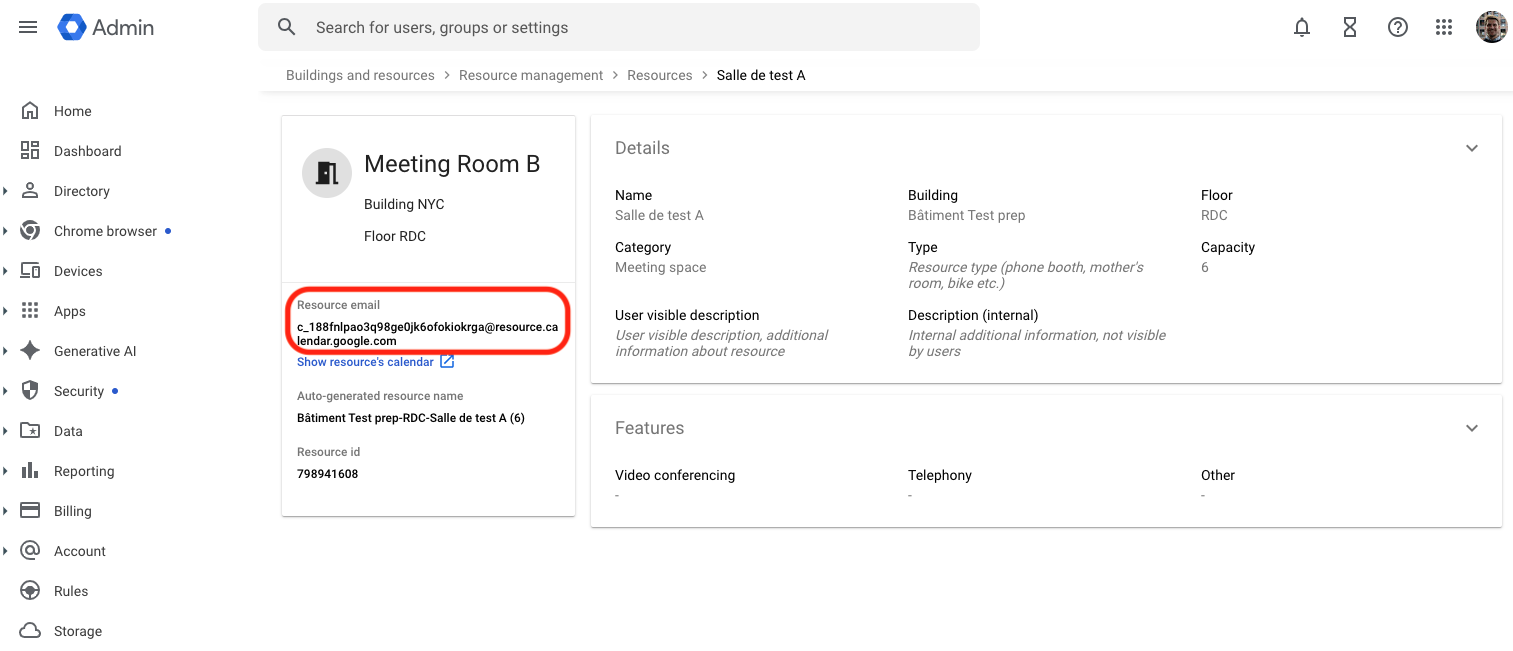The width and height of the screenshot is (1513, 651).
Task: Select the Salle de test A breadcrumb
Action: click(x=760, y=74)
